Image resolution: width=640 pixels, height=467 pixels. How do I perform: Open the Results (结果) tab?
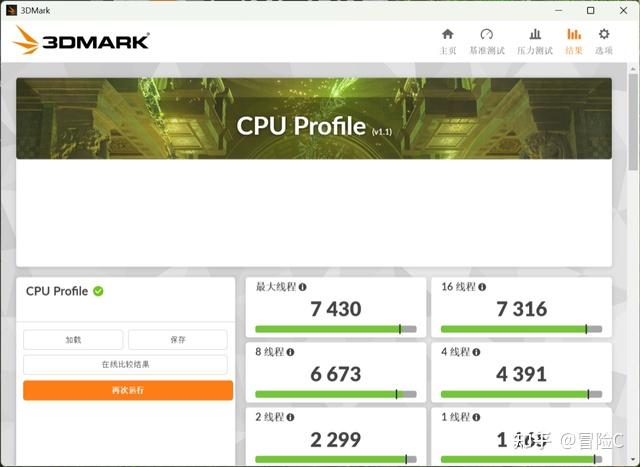[x=574, y=42]
